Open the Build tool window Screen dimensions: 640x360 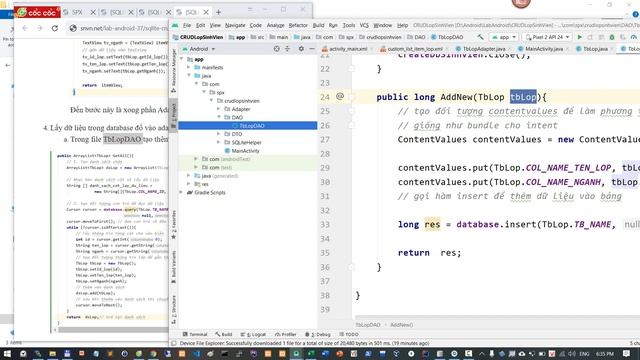point(224,334)
